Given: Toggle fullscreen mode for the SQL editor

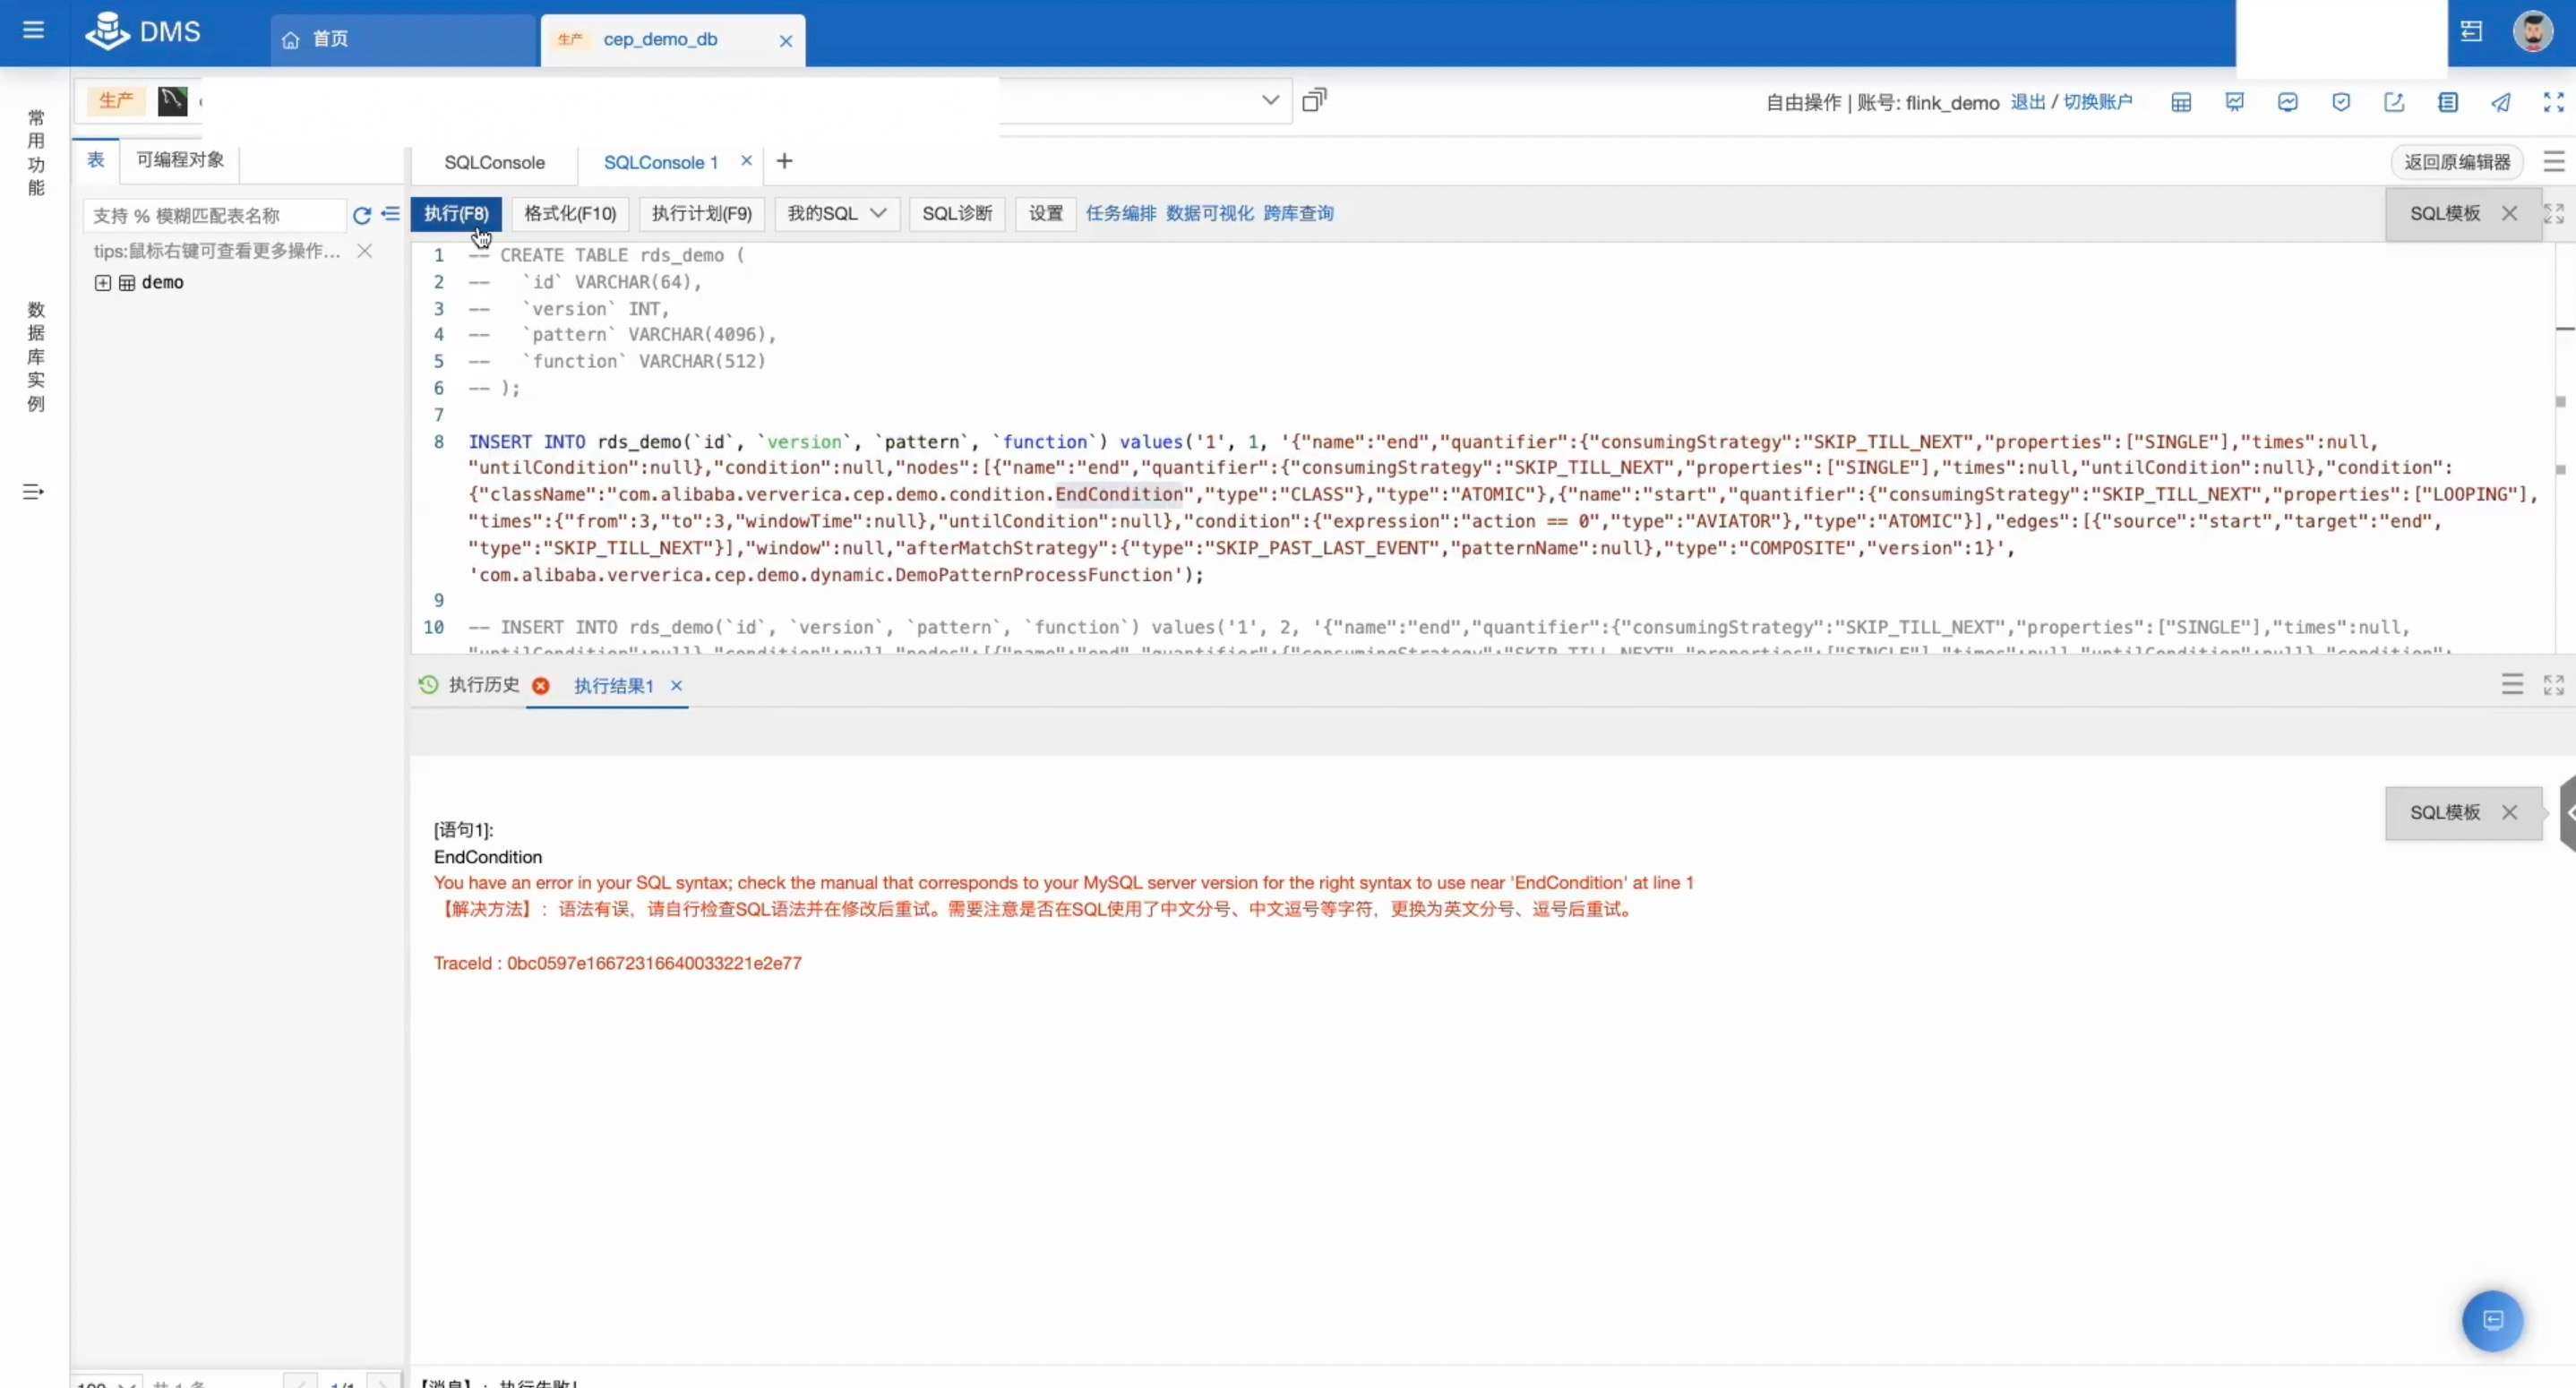Looking at the screenshot, I should pyautogui.click(x=2553, y=213).
